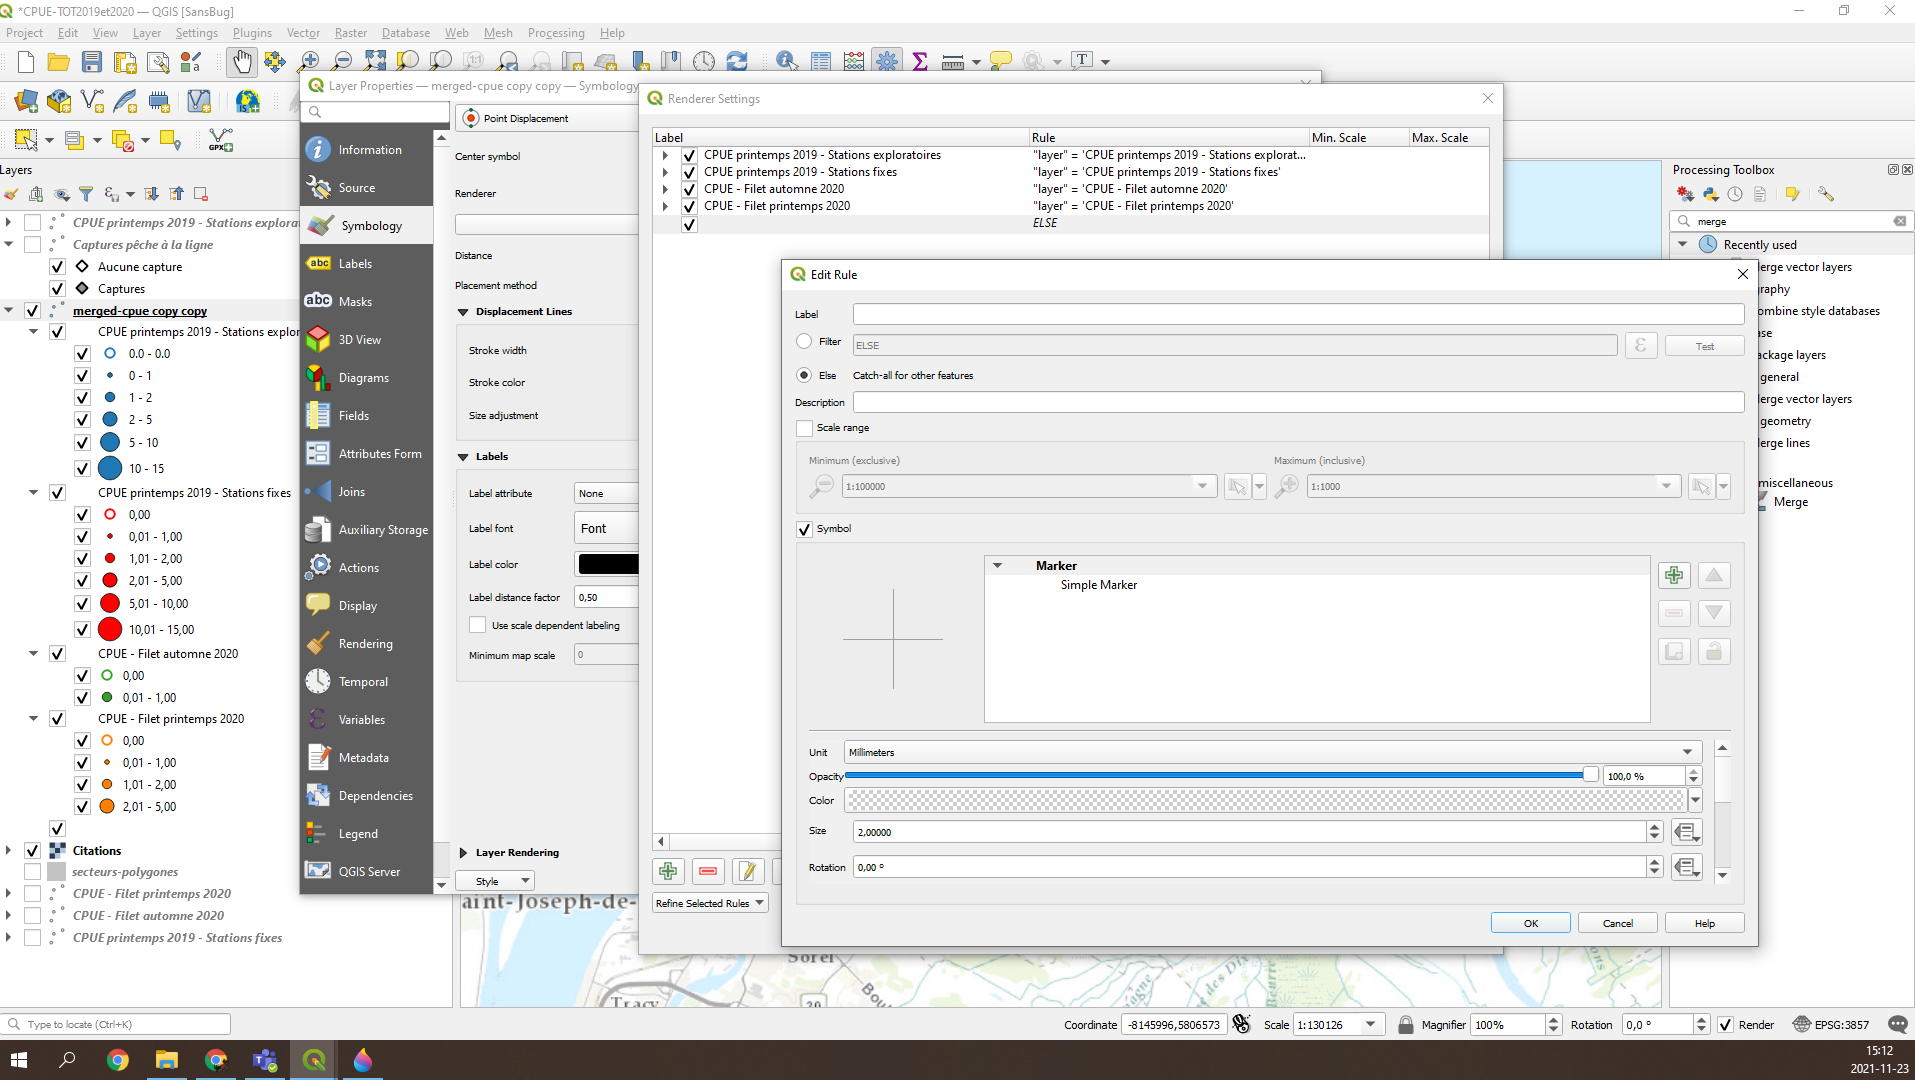1915x1080 pixels.
Task: Click the Add WMS layer globe icon
Action: click(x=248, y=101)
